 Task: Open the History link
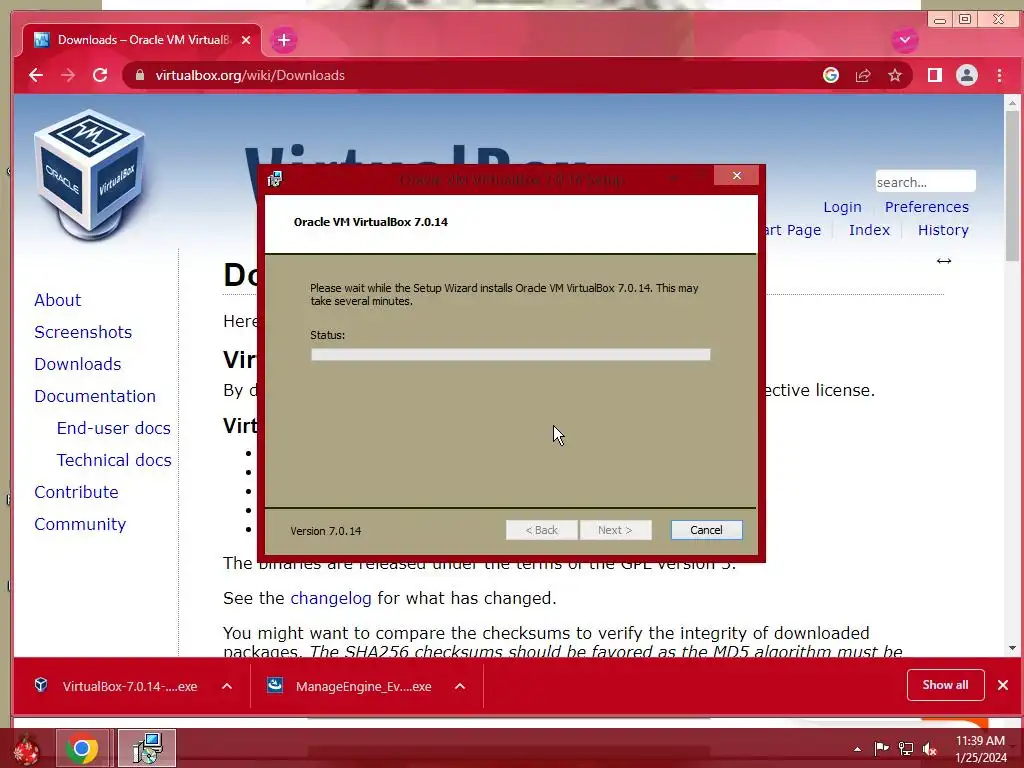pyautogui.click(x=943, y=230)
